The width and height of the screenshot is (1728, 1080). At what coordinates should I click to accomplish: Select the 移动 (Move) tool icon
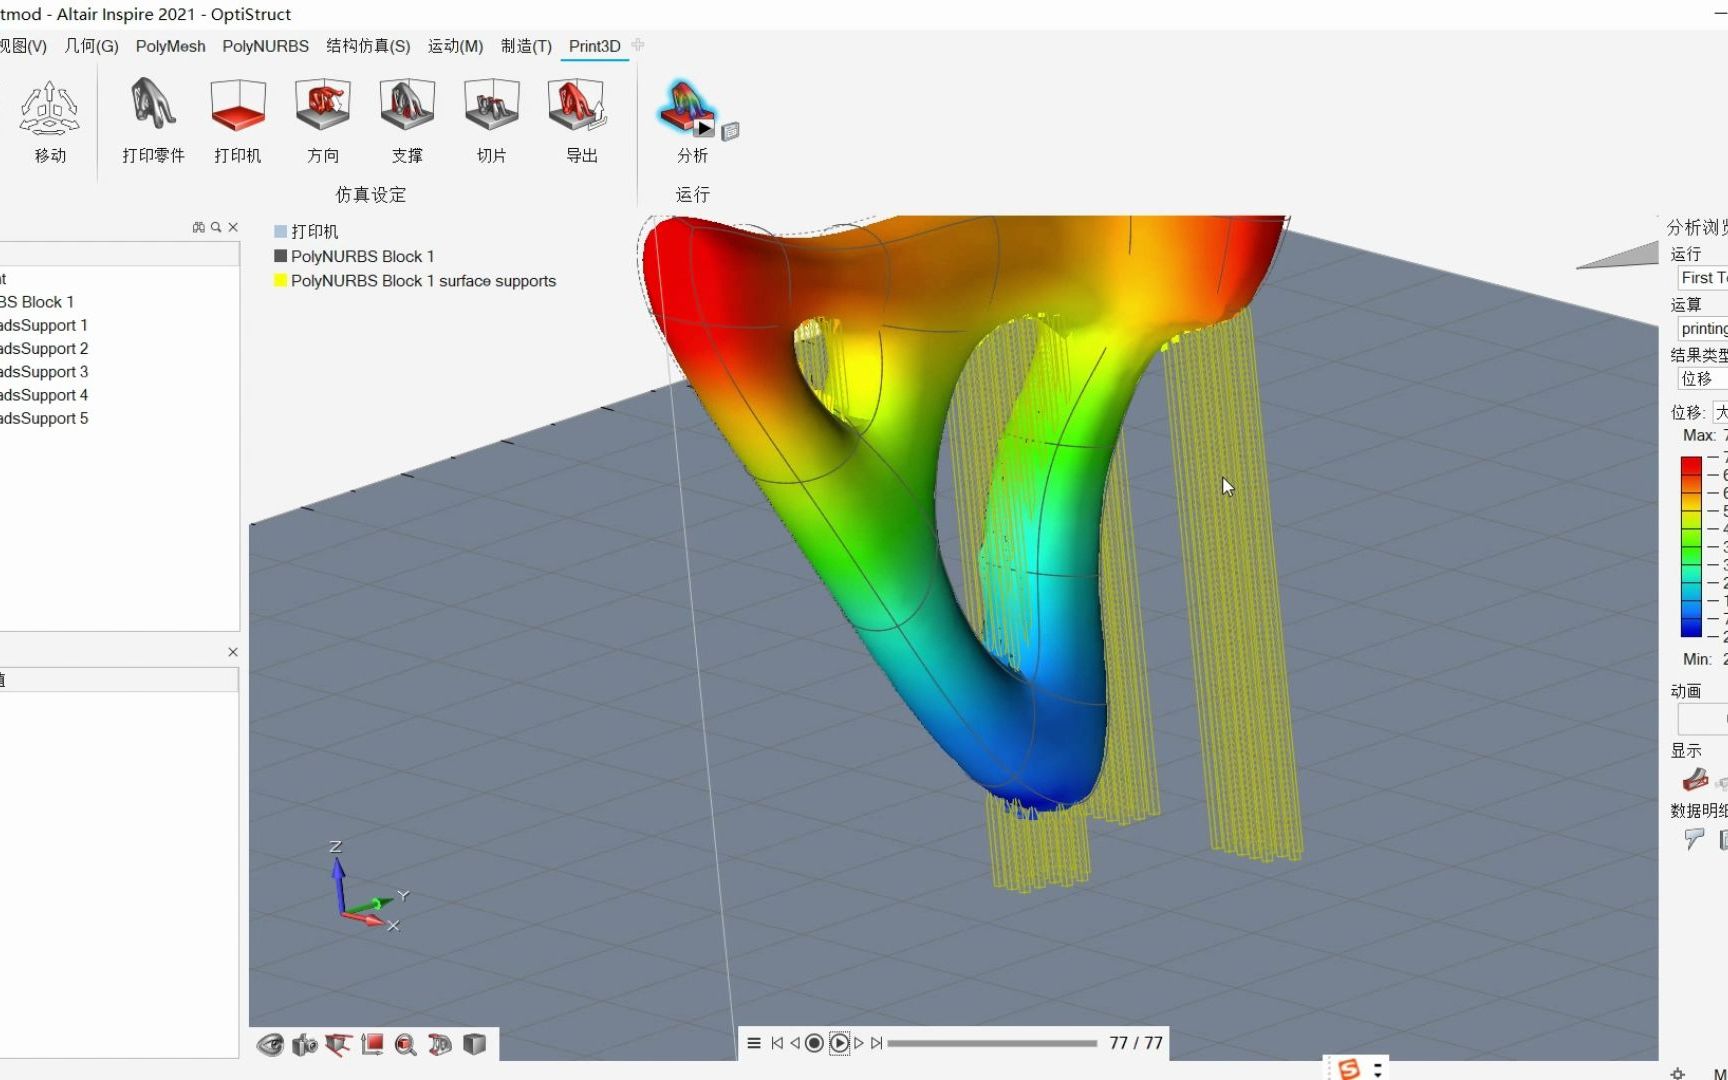[x=49, y=108]
